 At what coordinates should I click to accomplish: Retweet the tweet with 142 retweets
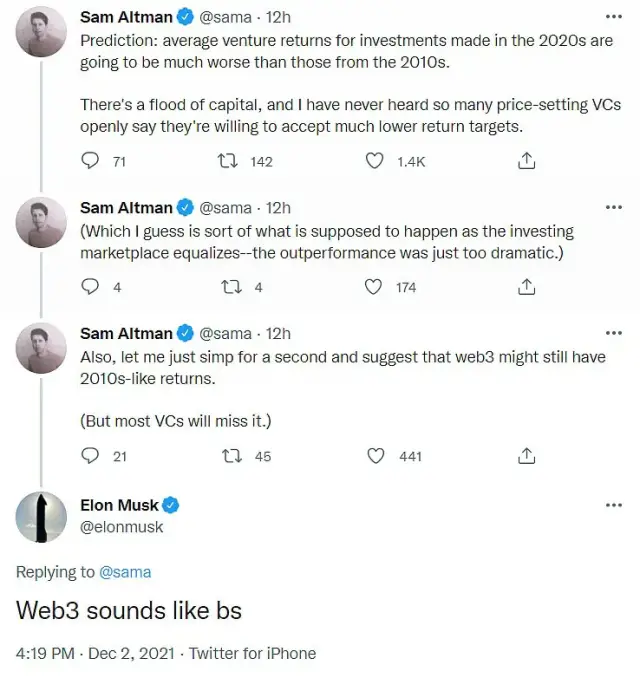(x=229, y=161)
